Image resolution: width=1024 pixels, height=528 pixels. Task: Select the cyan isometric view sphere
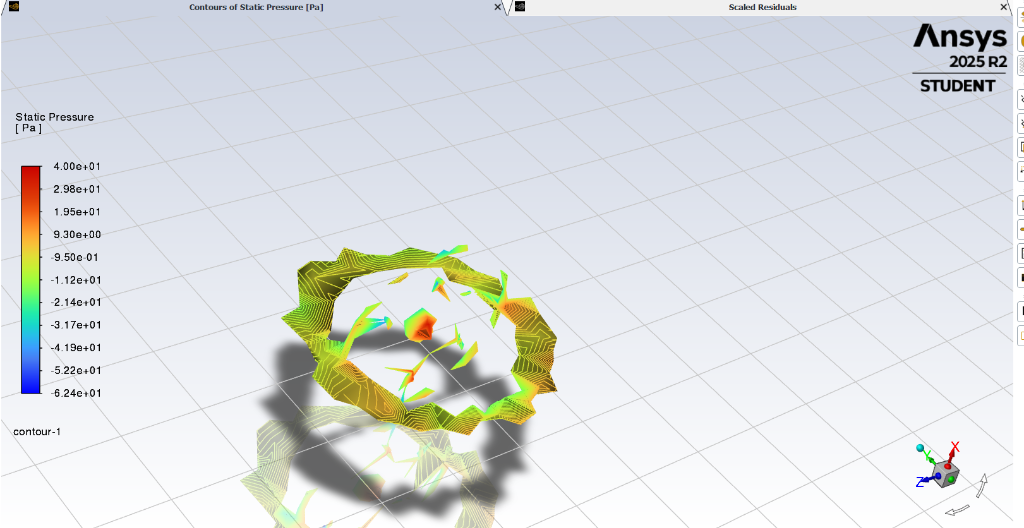click(x=921, y=449)
